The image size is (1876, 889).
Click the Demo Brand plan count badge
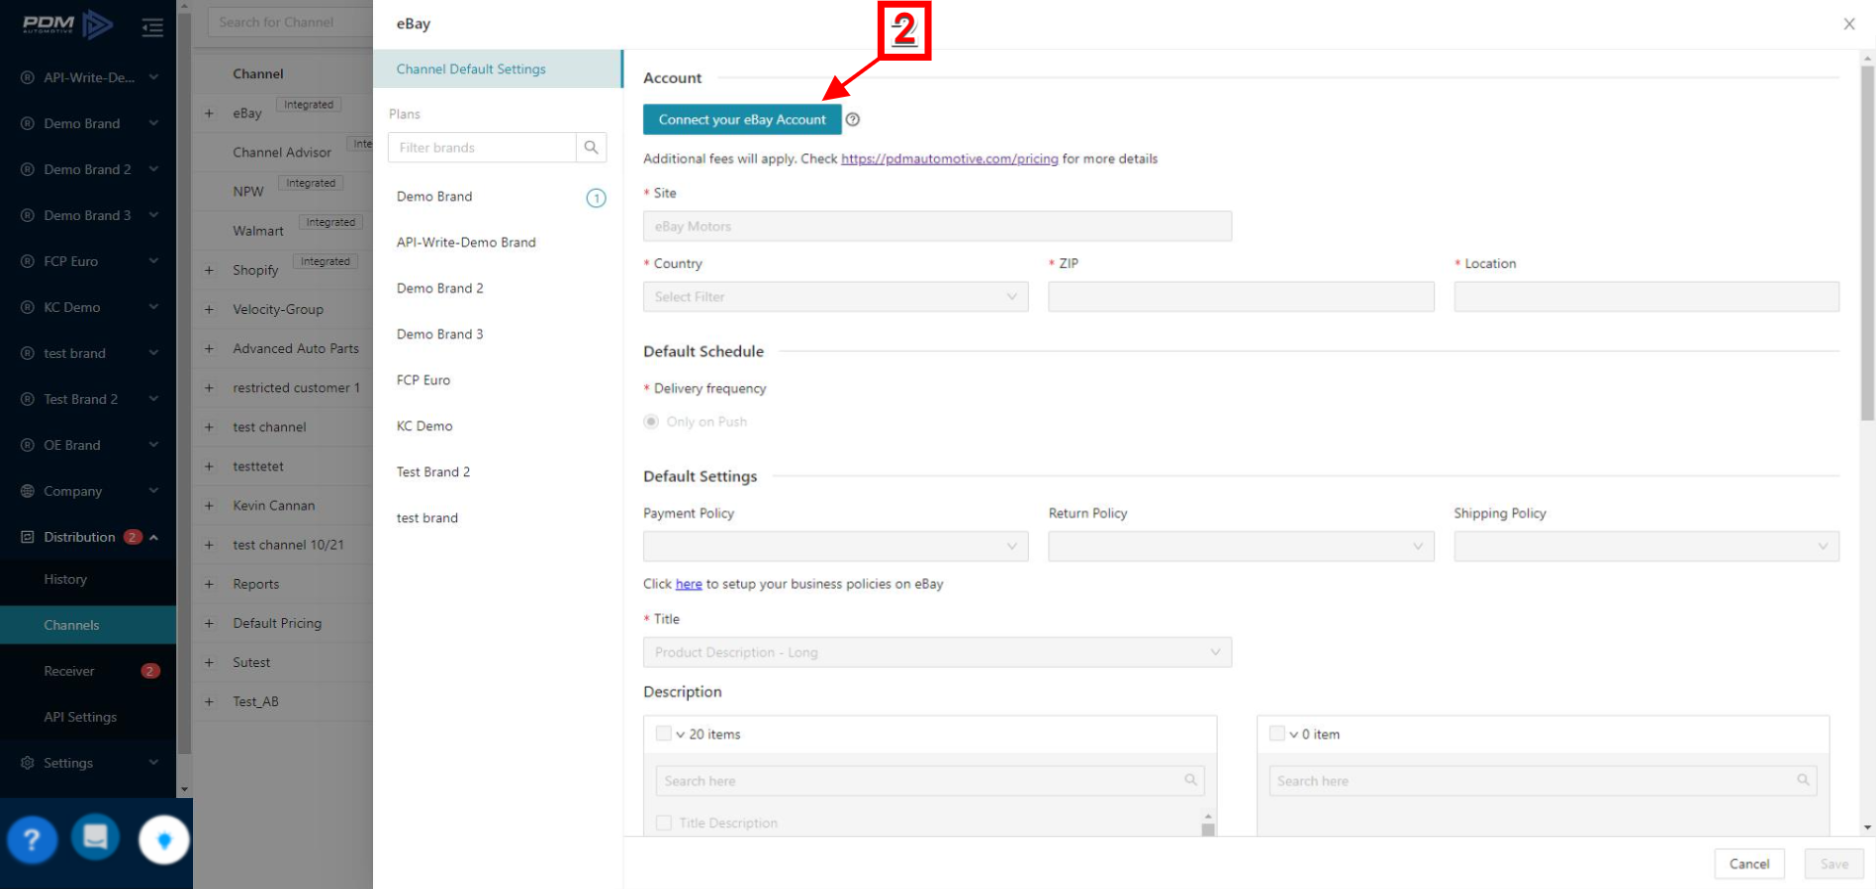tap(596, 198)
